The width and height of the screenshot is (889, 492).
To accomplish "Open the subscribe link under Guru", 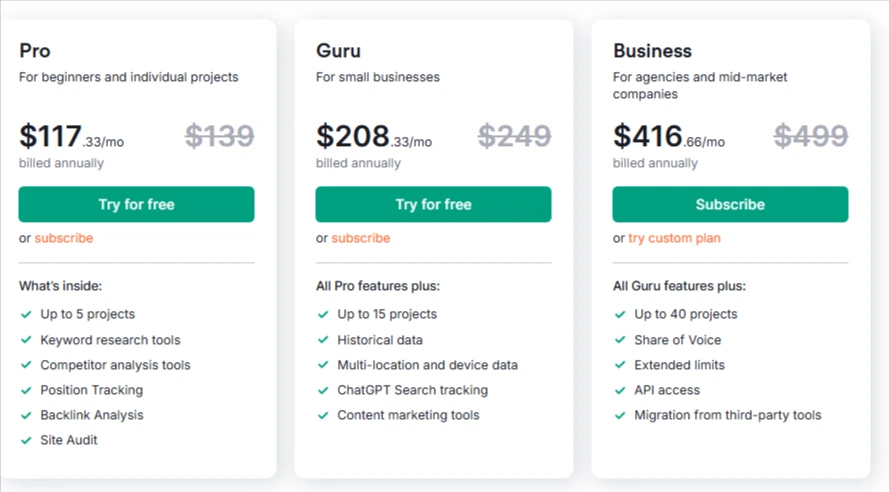I will (361, 238).
